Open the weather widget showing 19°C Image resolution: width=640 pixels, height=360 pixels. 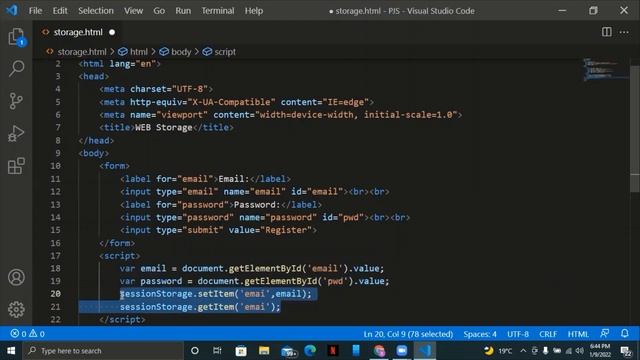coord(498,351)
